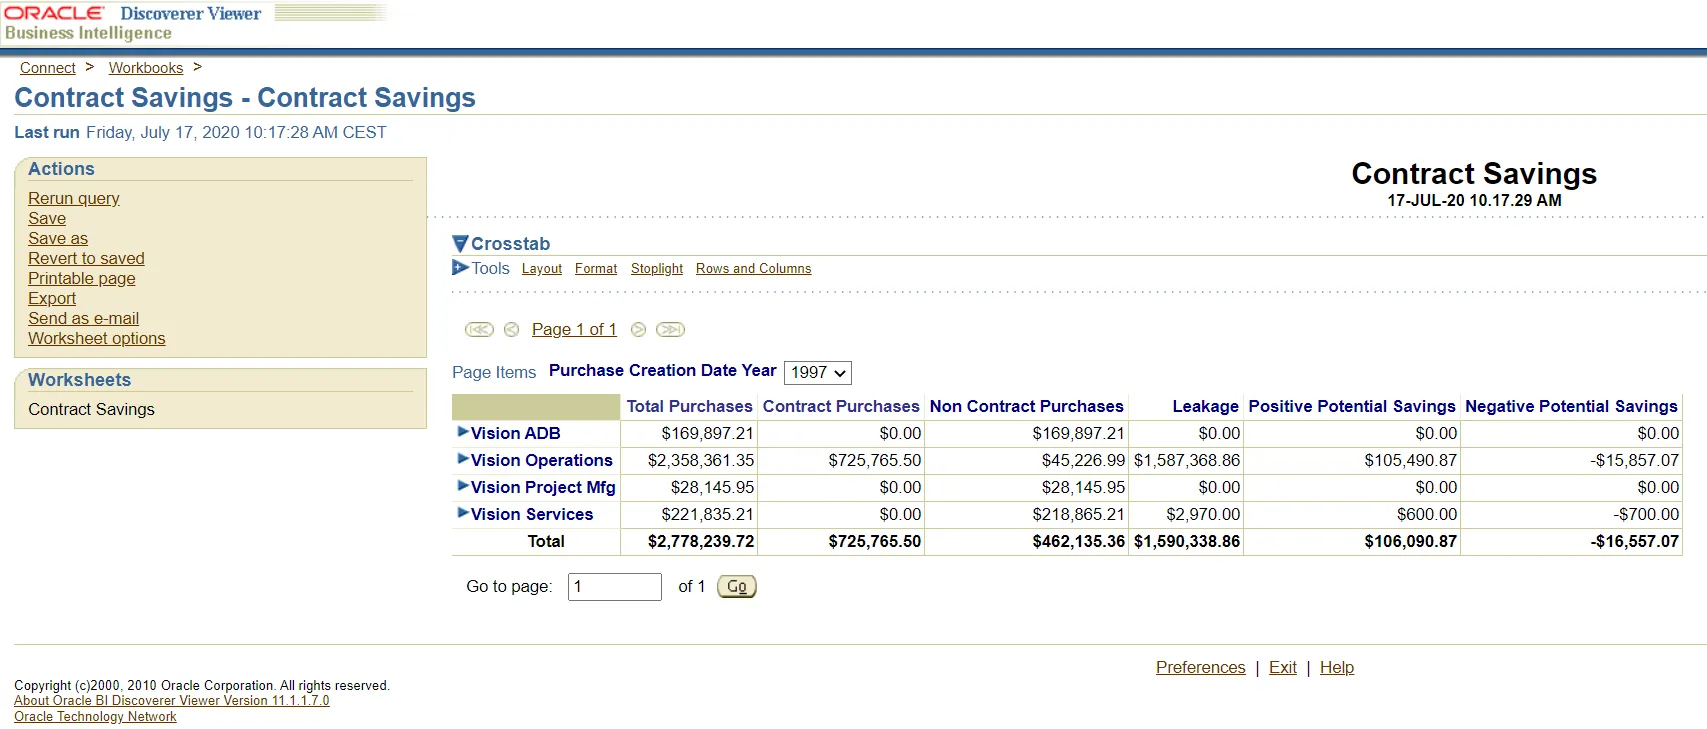This screenshot has width=1707, height=729.
Task: Open Worksheet options link
Action: click(97, 338)
